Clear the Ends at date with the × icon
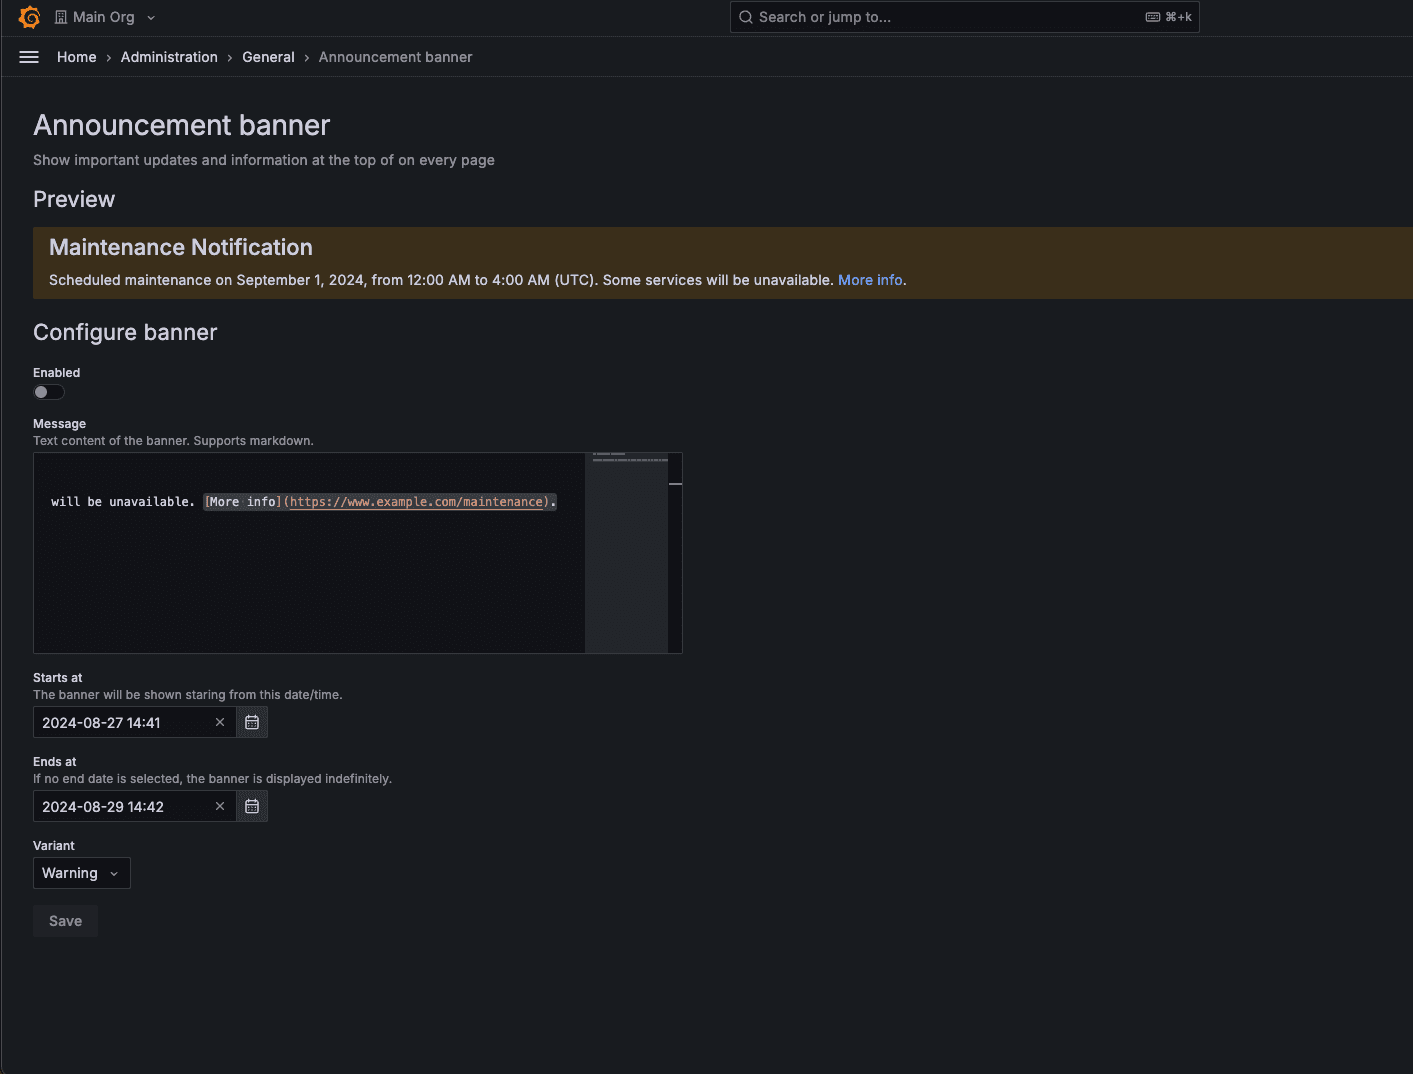This screenshot has height=1074, width=1413. pos(219,806)
